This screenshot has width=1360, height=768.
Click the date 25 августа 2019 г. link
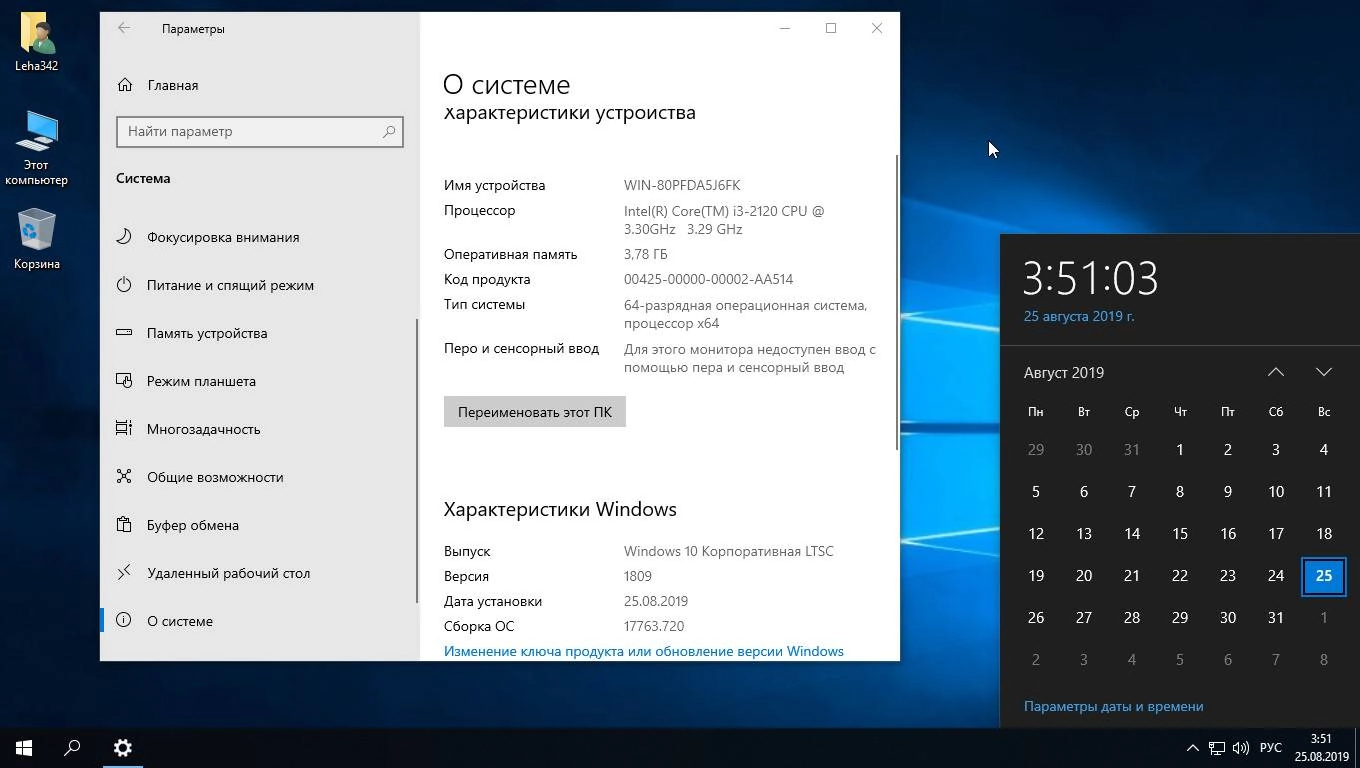(1079, 316)
